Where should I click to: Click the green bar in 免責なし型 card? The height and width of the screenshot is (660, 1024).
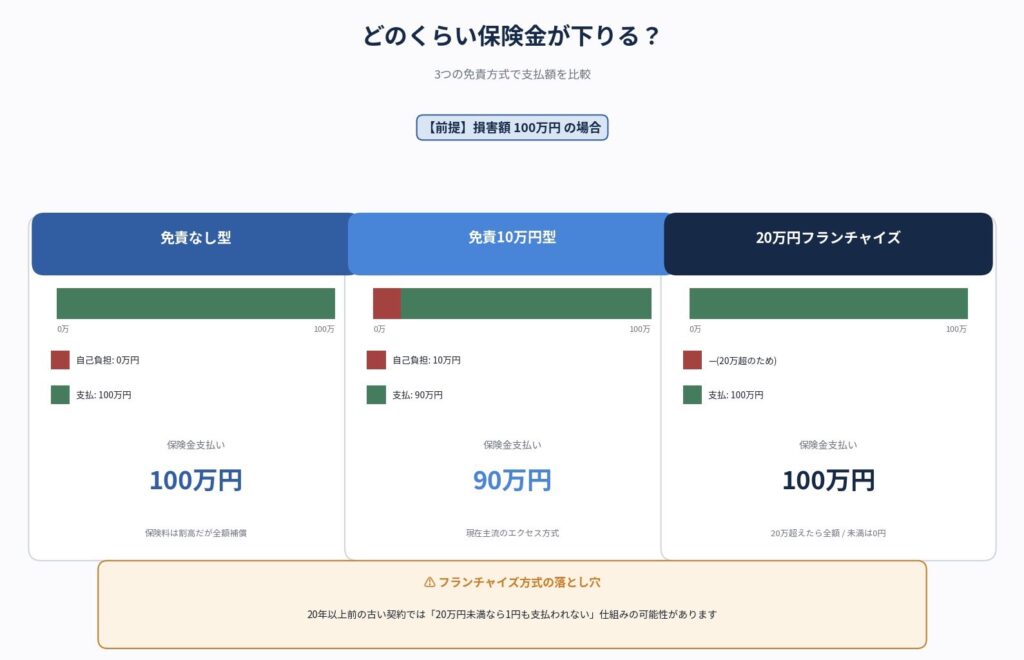(x=196, y=304)
